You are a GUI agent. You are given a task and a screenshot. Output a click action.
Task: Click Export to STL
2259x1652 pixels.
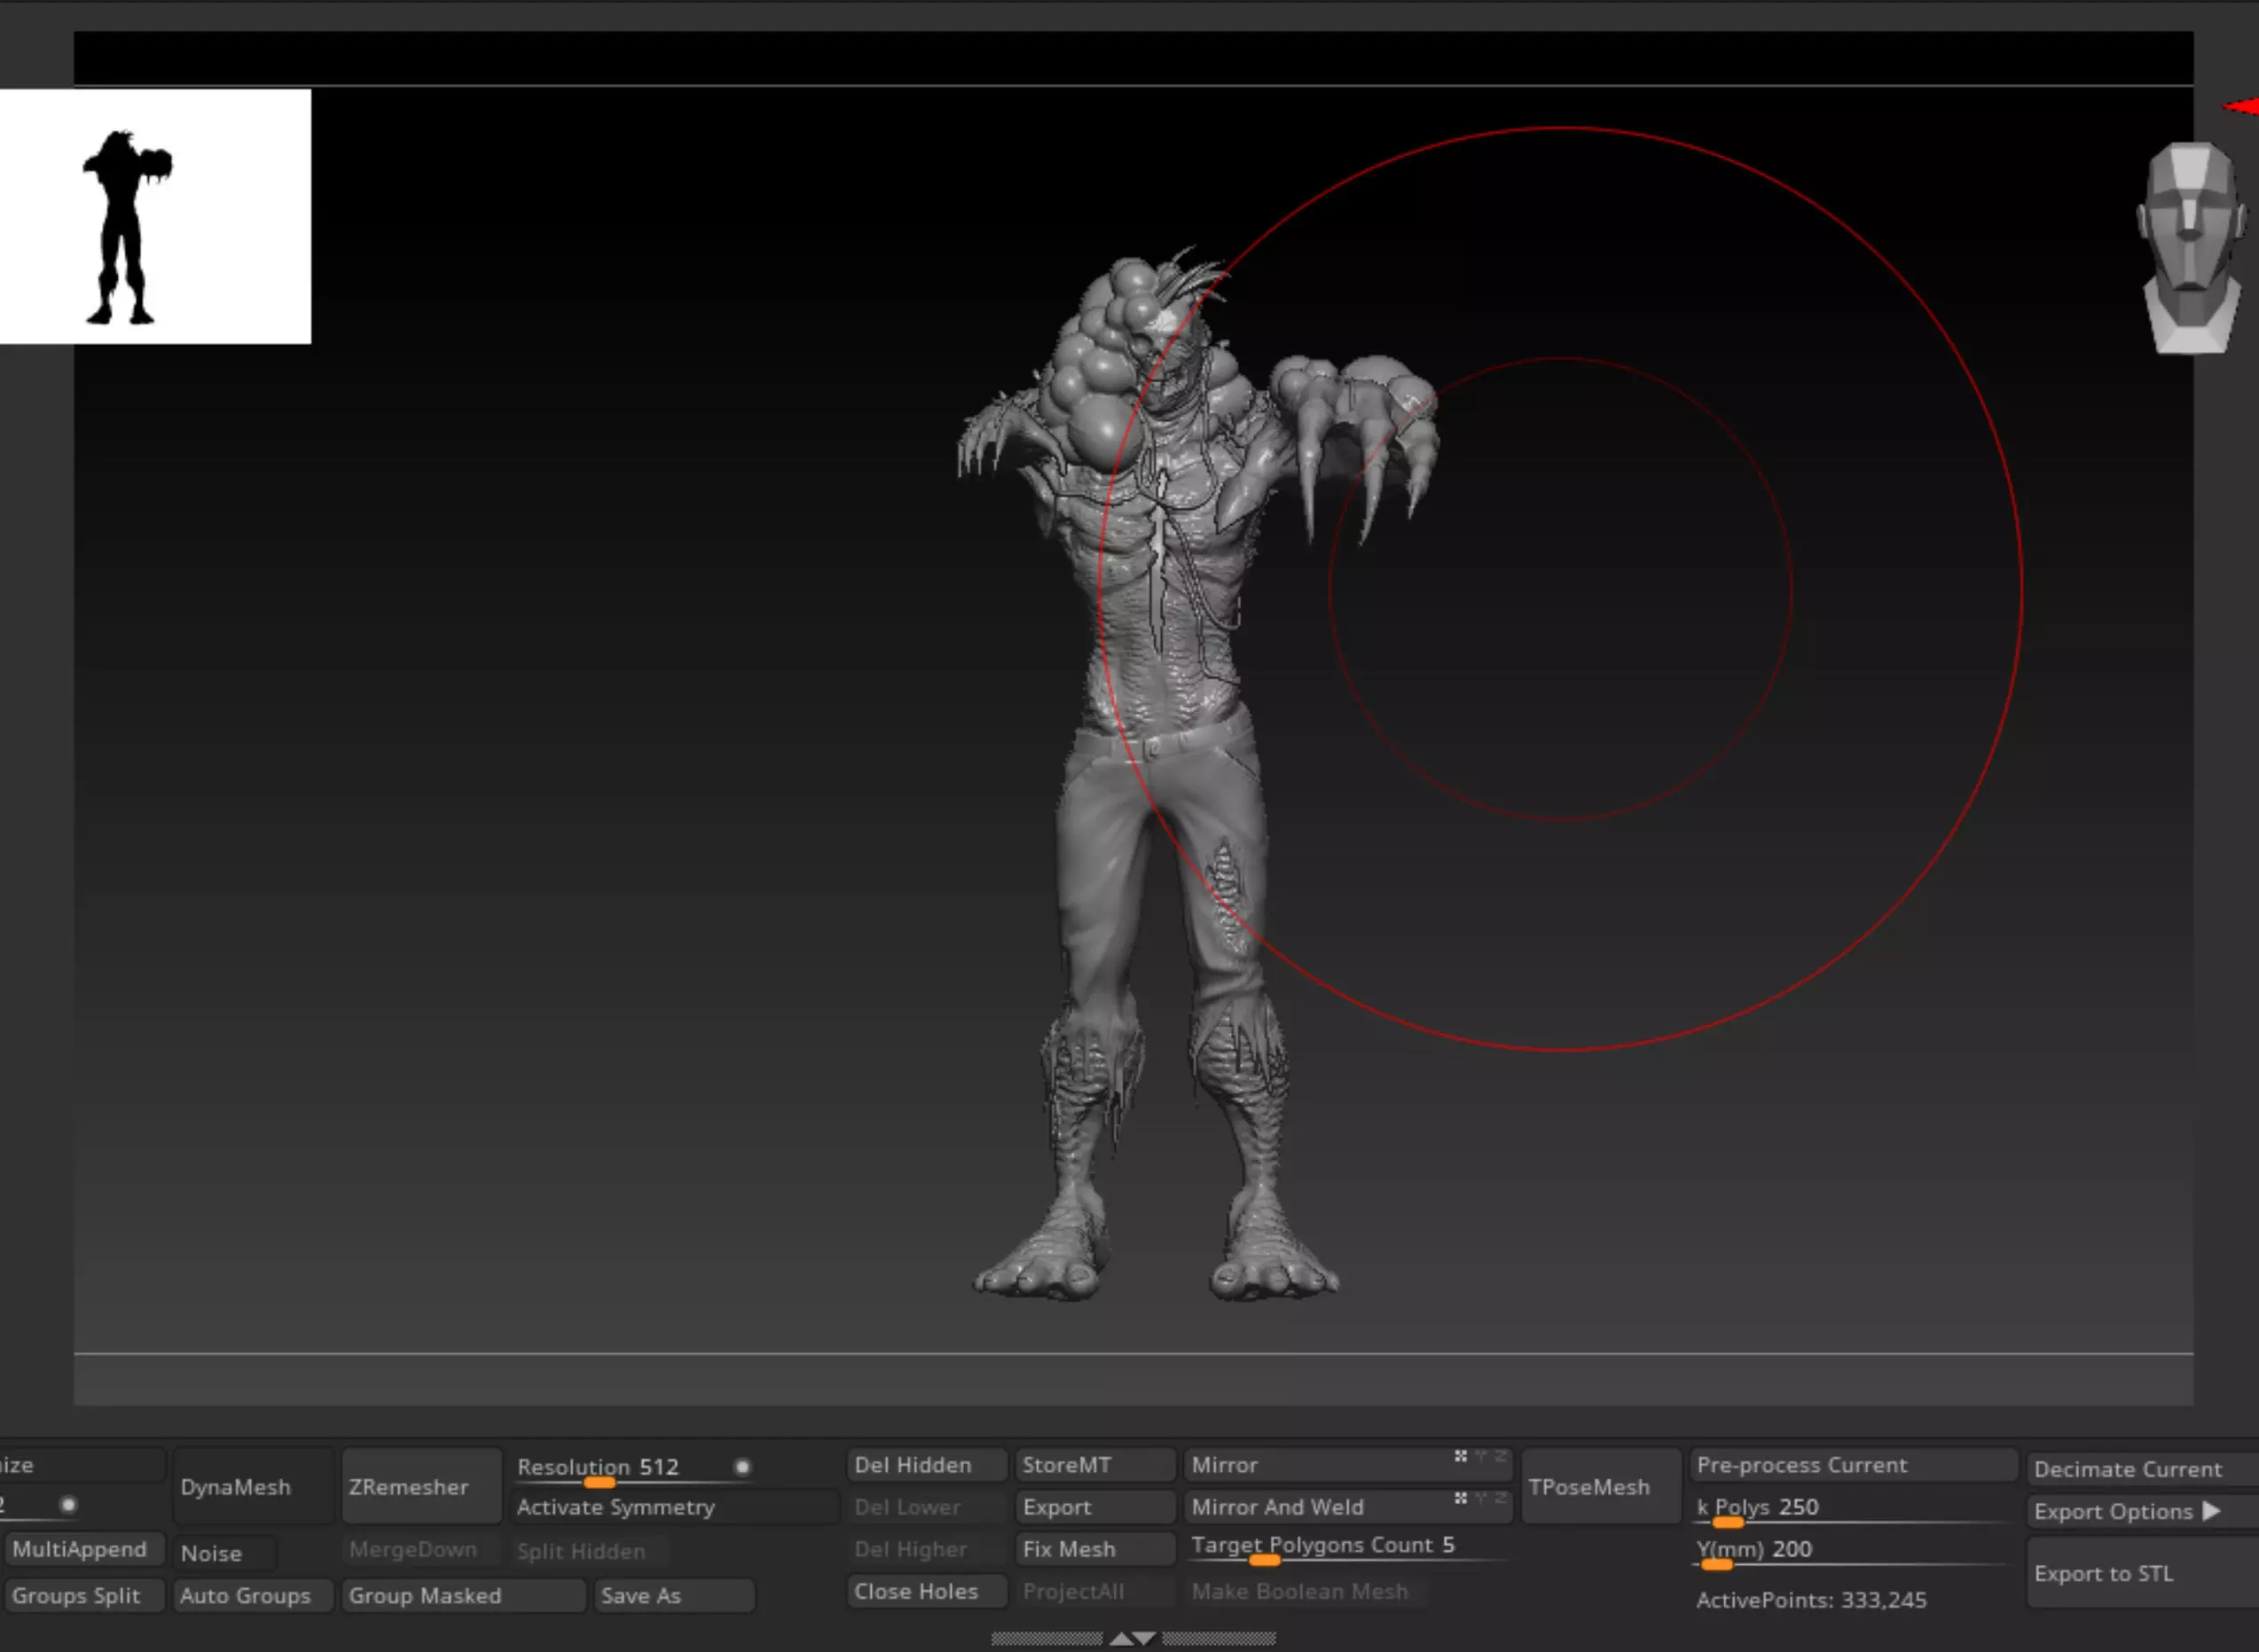[x=2142, y=1573]
